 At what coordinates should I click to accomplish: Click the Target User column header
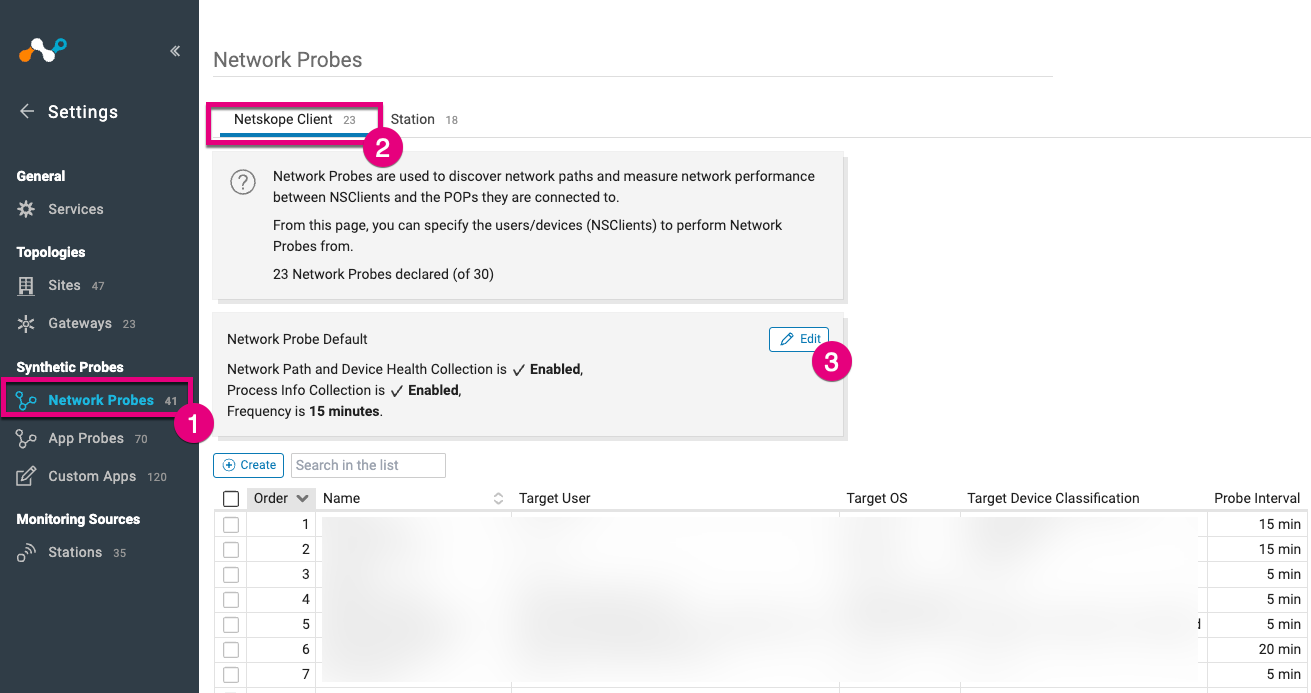(555, 498)
